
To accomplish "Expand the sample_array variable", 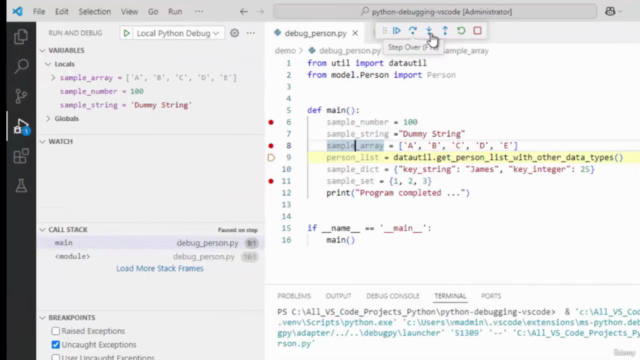I will coord(53,78).
